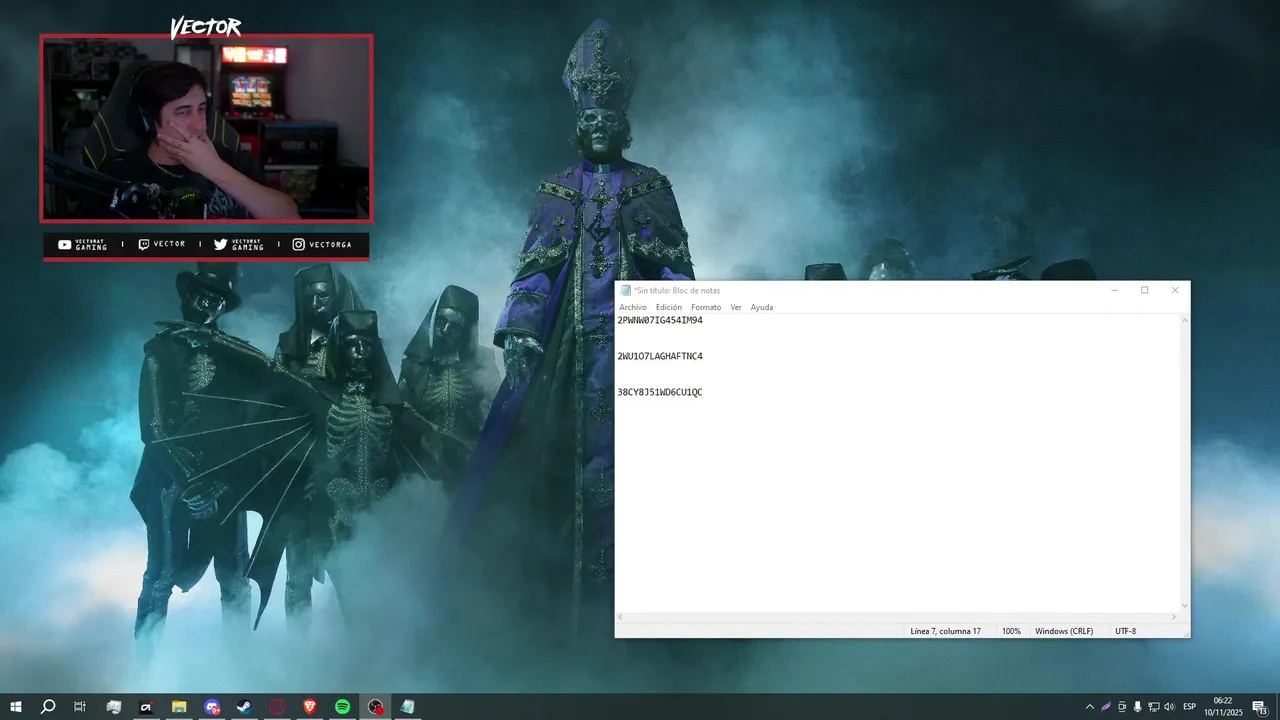Open the Ayuda menu in Notepad
This screenshot has width=1280, height=720.
[x=762, y=307]
